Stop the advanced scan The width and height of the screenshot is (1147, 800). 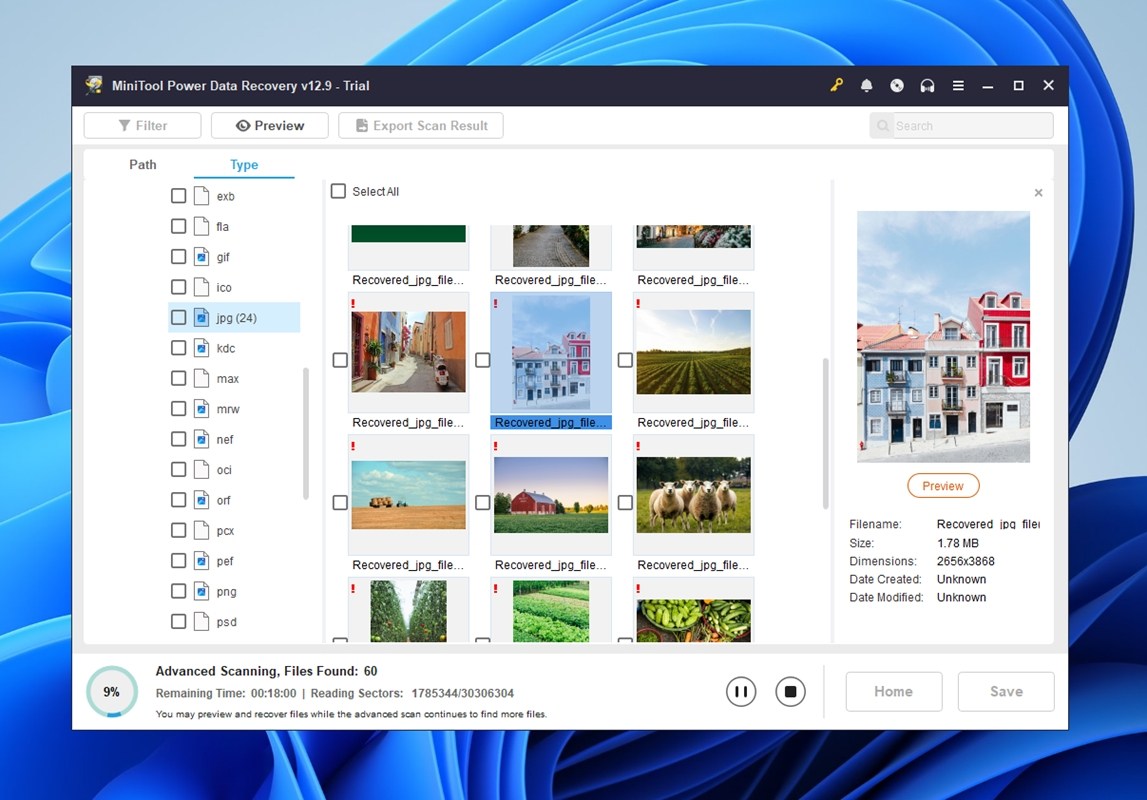click(x=790, y=692)
